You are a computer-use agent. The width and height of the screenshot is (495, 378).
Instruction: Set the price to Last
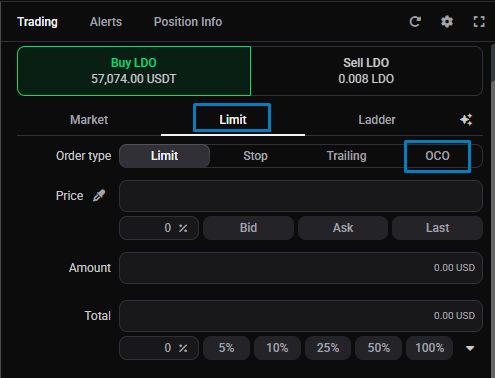[x=437, y=228]
